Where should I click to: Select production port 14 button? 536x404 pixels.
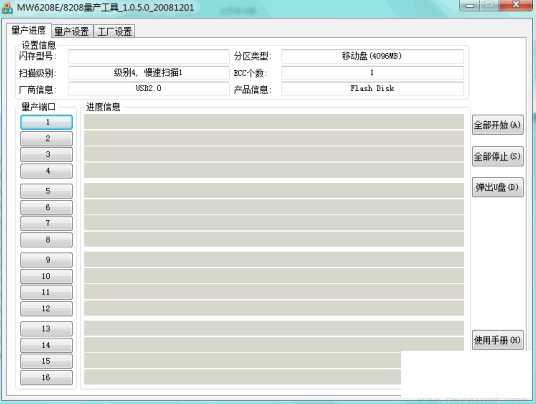tap(46, 346)
